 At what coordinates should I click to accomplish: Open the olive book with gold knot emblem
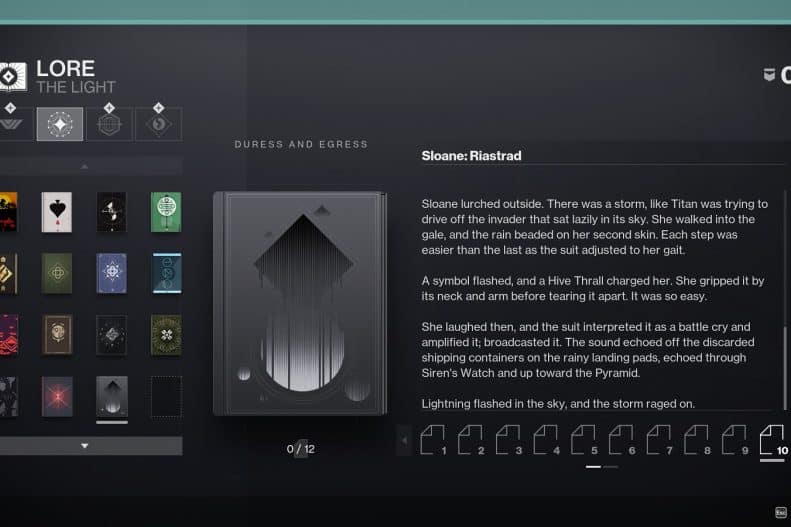coord(56,273)
